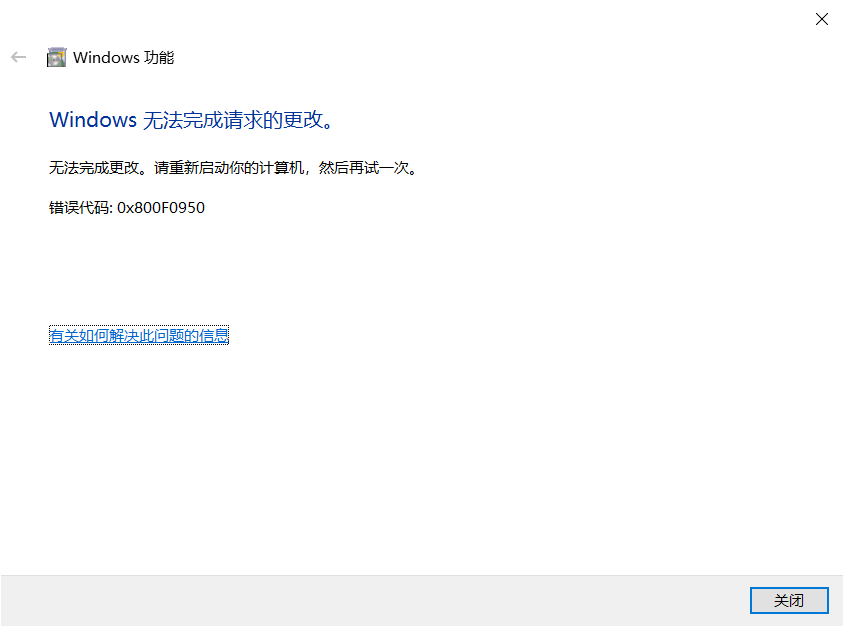Click the heading Windows 无法完成请求的更改
Image resolution: width=844 pixels, height=627 pixels.
(192, 119)
